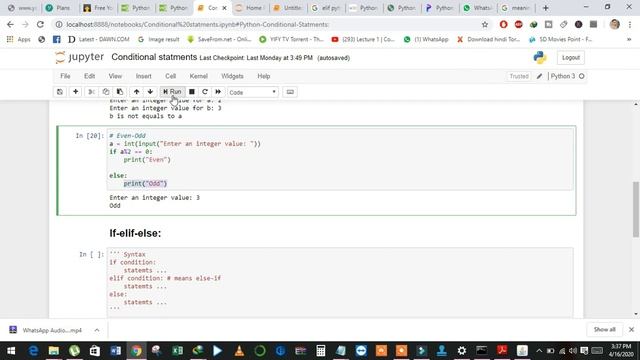640x360 pixels.
Task: Click the output text 'Odd'
Action: [115, 206]
